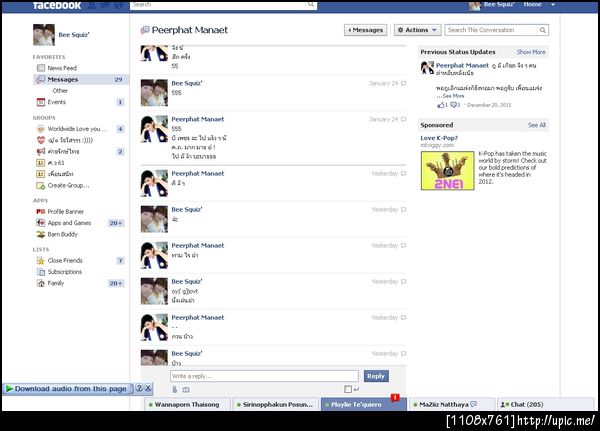Click the Write a reply text field
Screen dimensions: 600x431
click(x=264, y=376)
